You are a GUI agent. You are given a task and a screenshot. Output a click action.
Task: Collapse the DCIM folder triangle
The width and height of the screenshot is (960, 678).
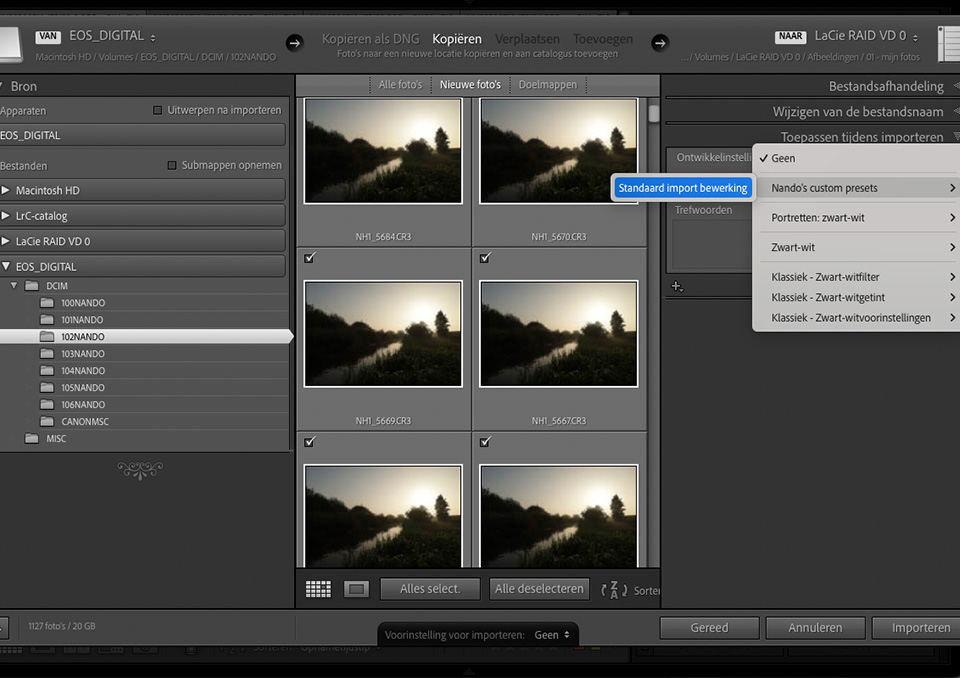[14, 286]
